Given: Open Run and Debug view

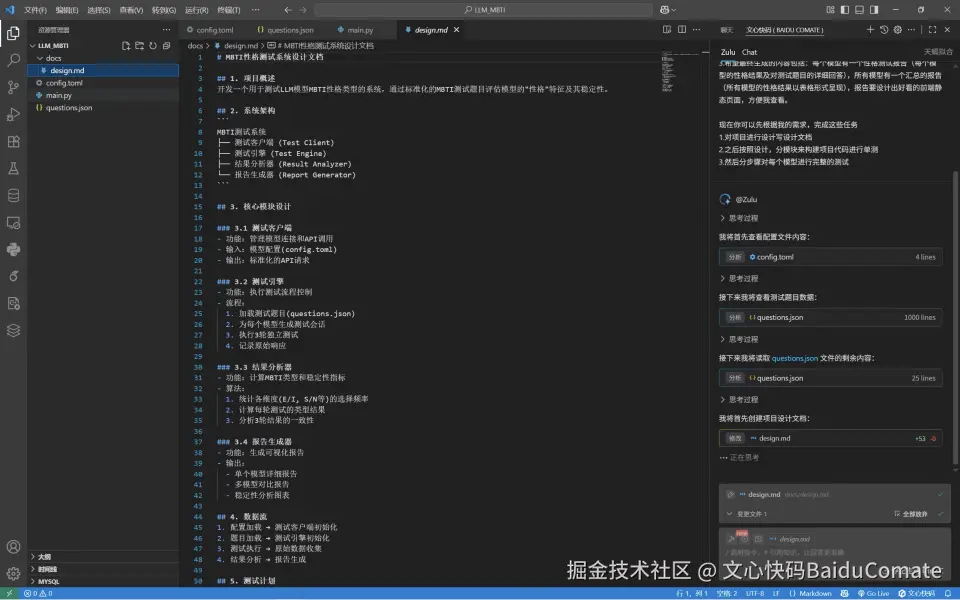Looking at the screenshot, I should (13, 114).
